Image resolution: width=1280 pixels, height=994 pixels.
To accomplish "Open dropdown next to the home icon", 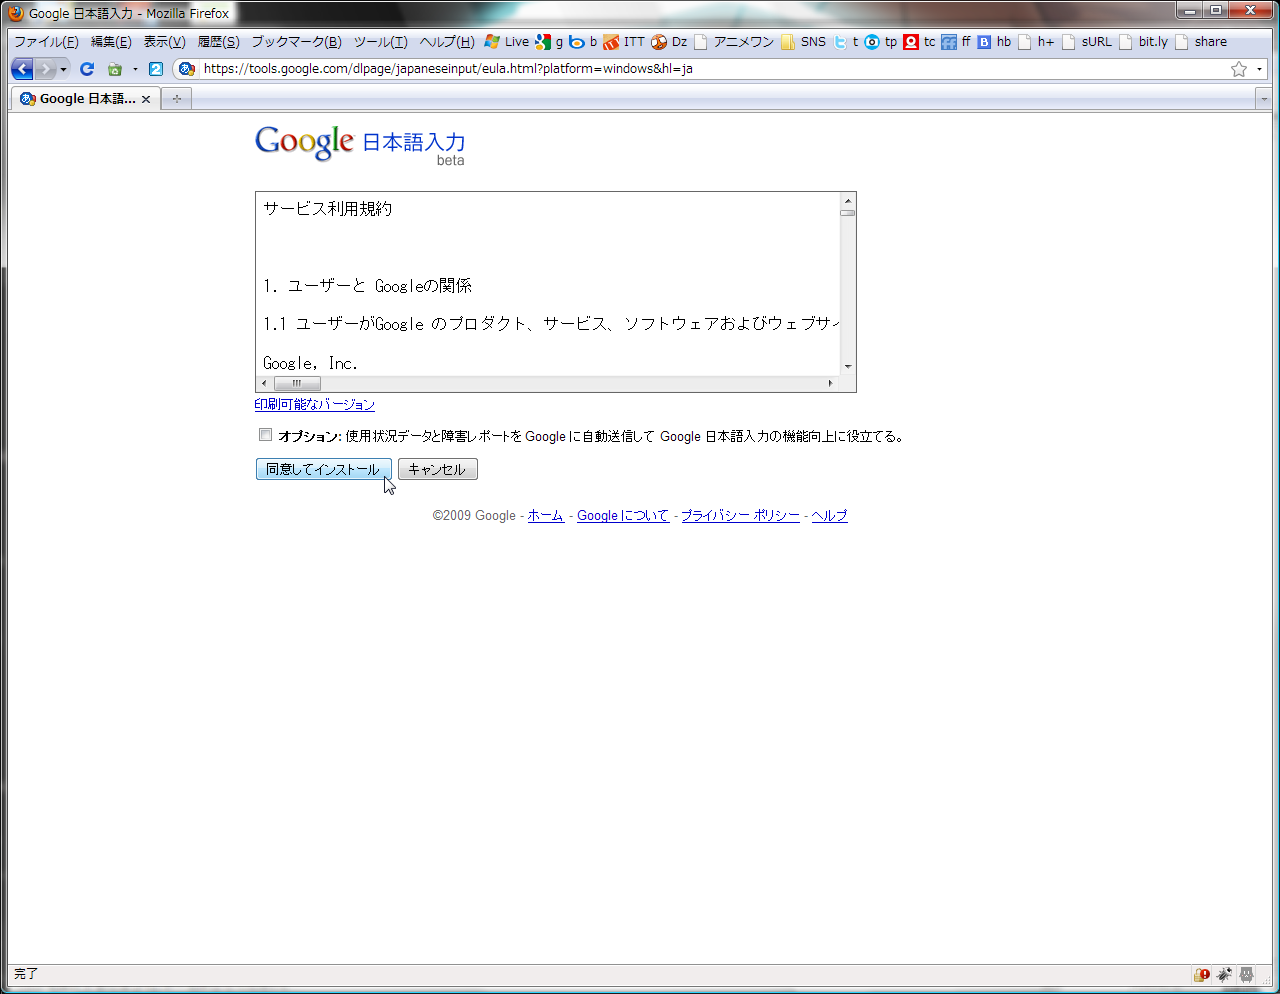I will click(135, 70).
